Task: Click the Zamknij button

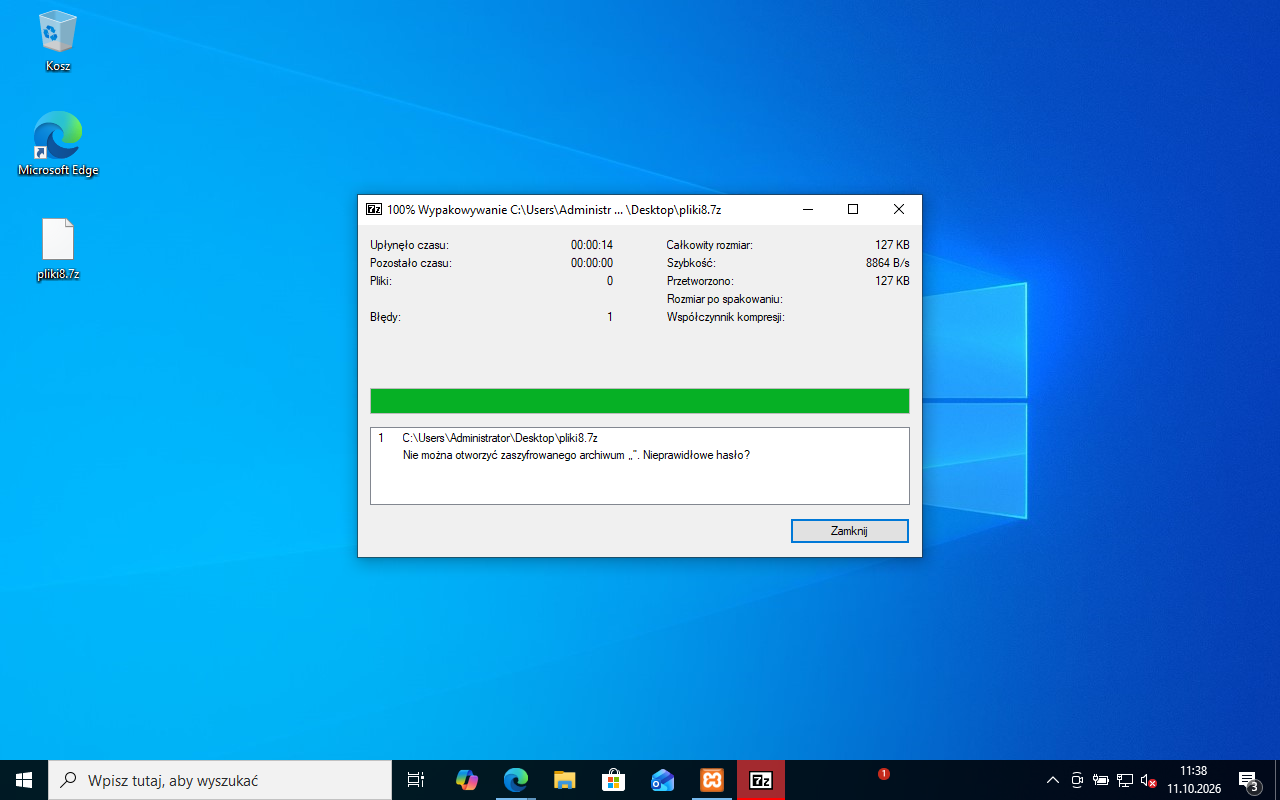Action: (849, 531)
